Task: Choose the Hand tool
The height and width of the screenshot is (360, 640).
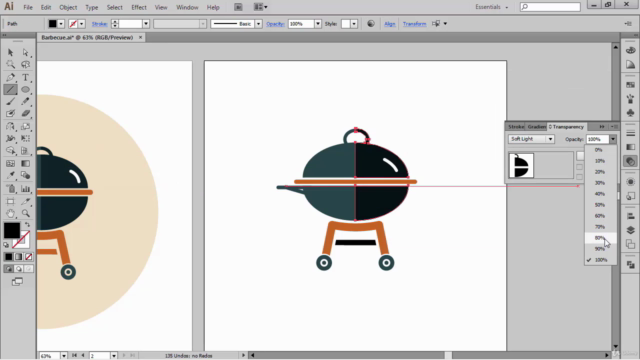Action: point(11,213)
